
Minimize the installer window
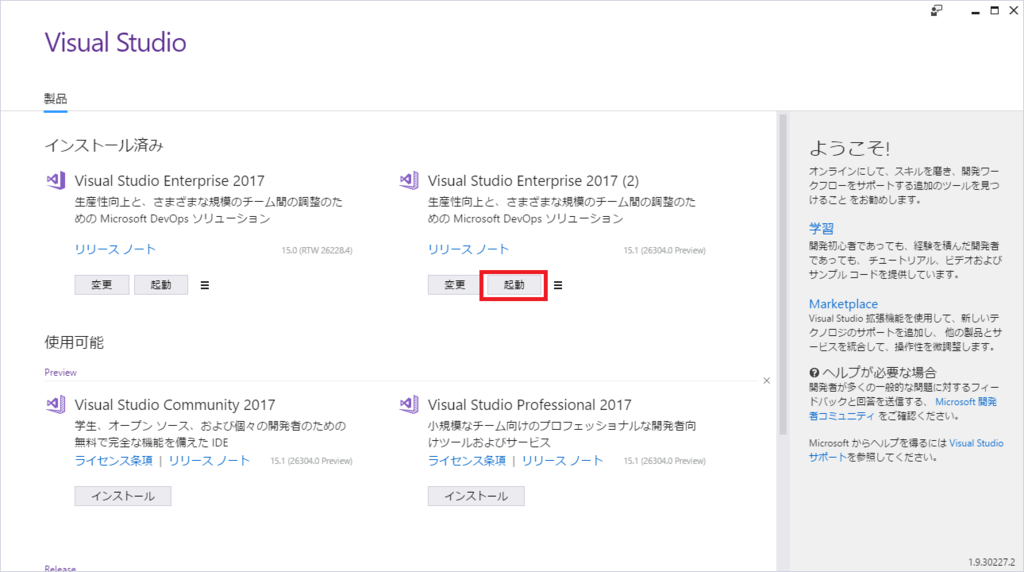click(975, 11)
